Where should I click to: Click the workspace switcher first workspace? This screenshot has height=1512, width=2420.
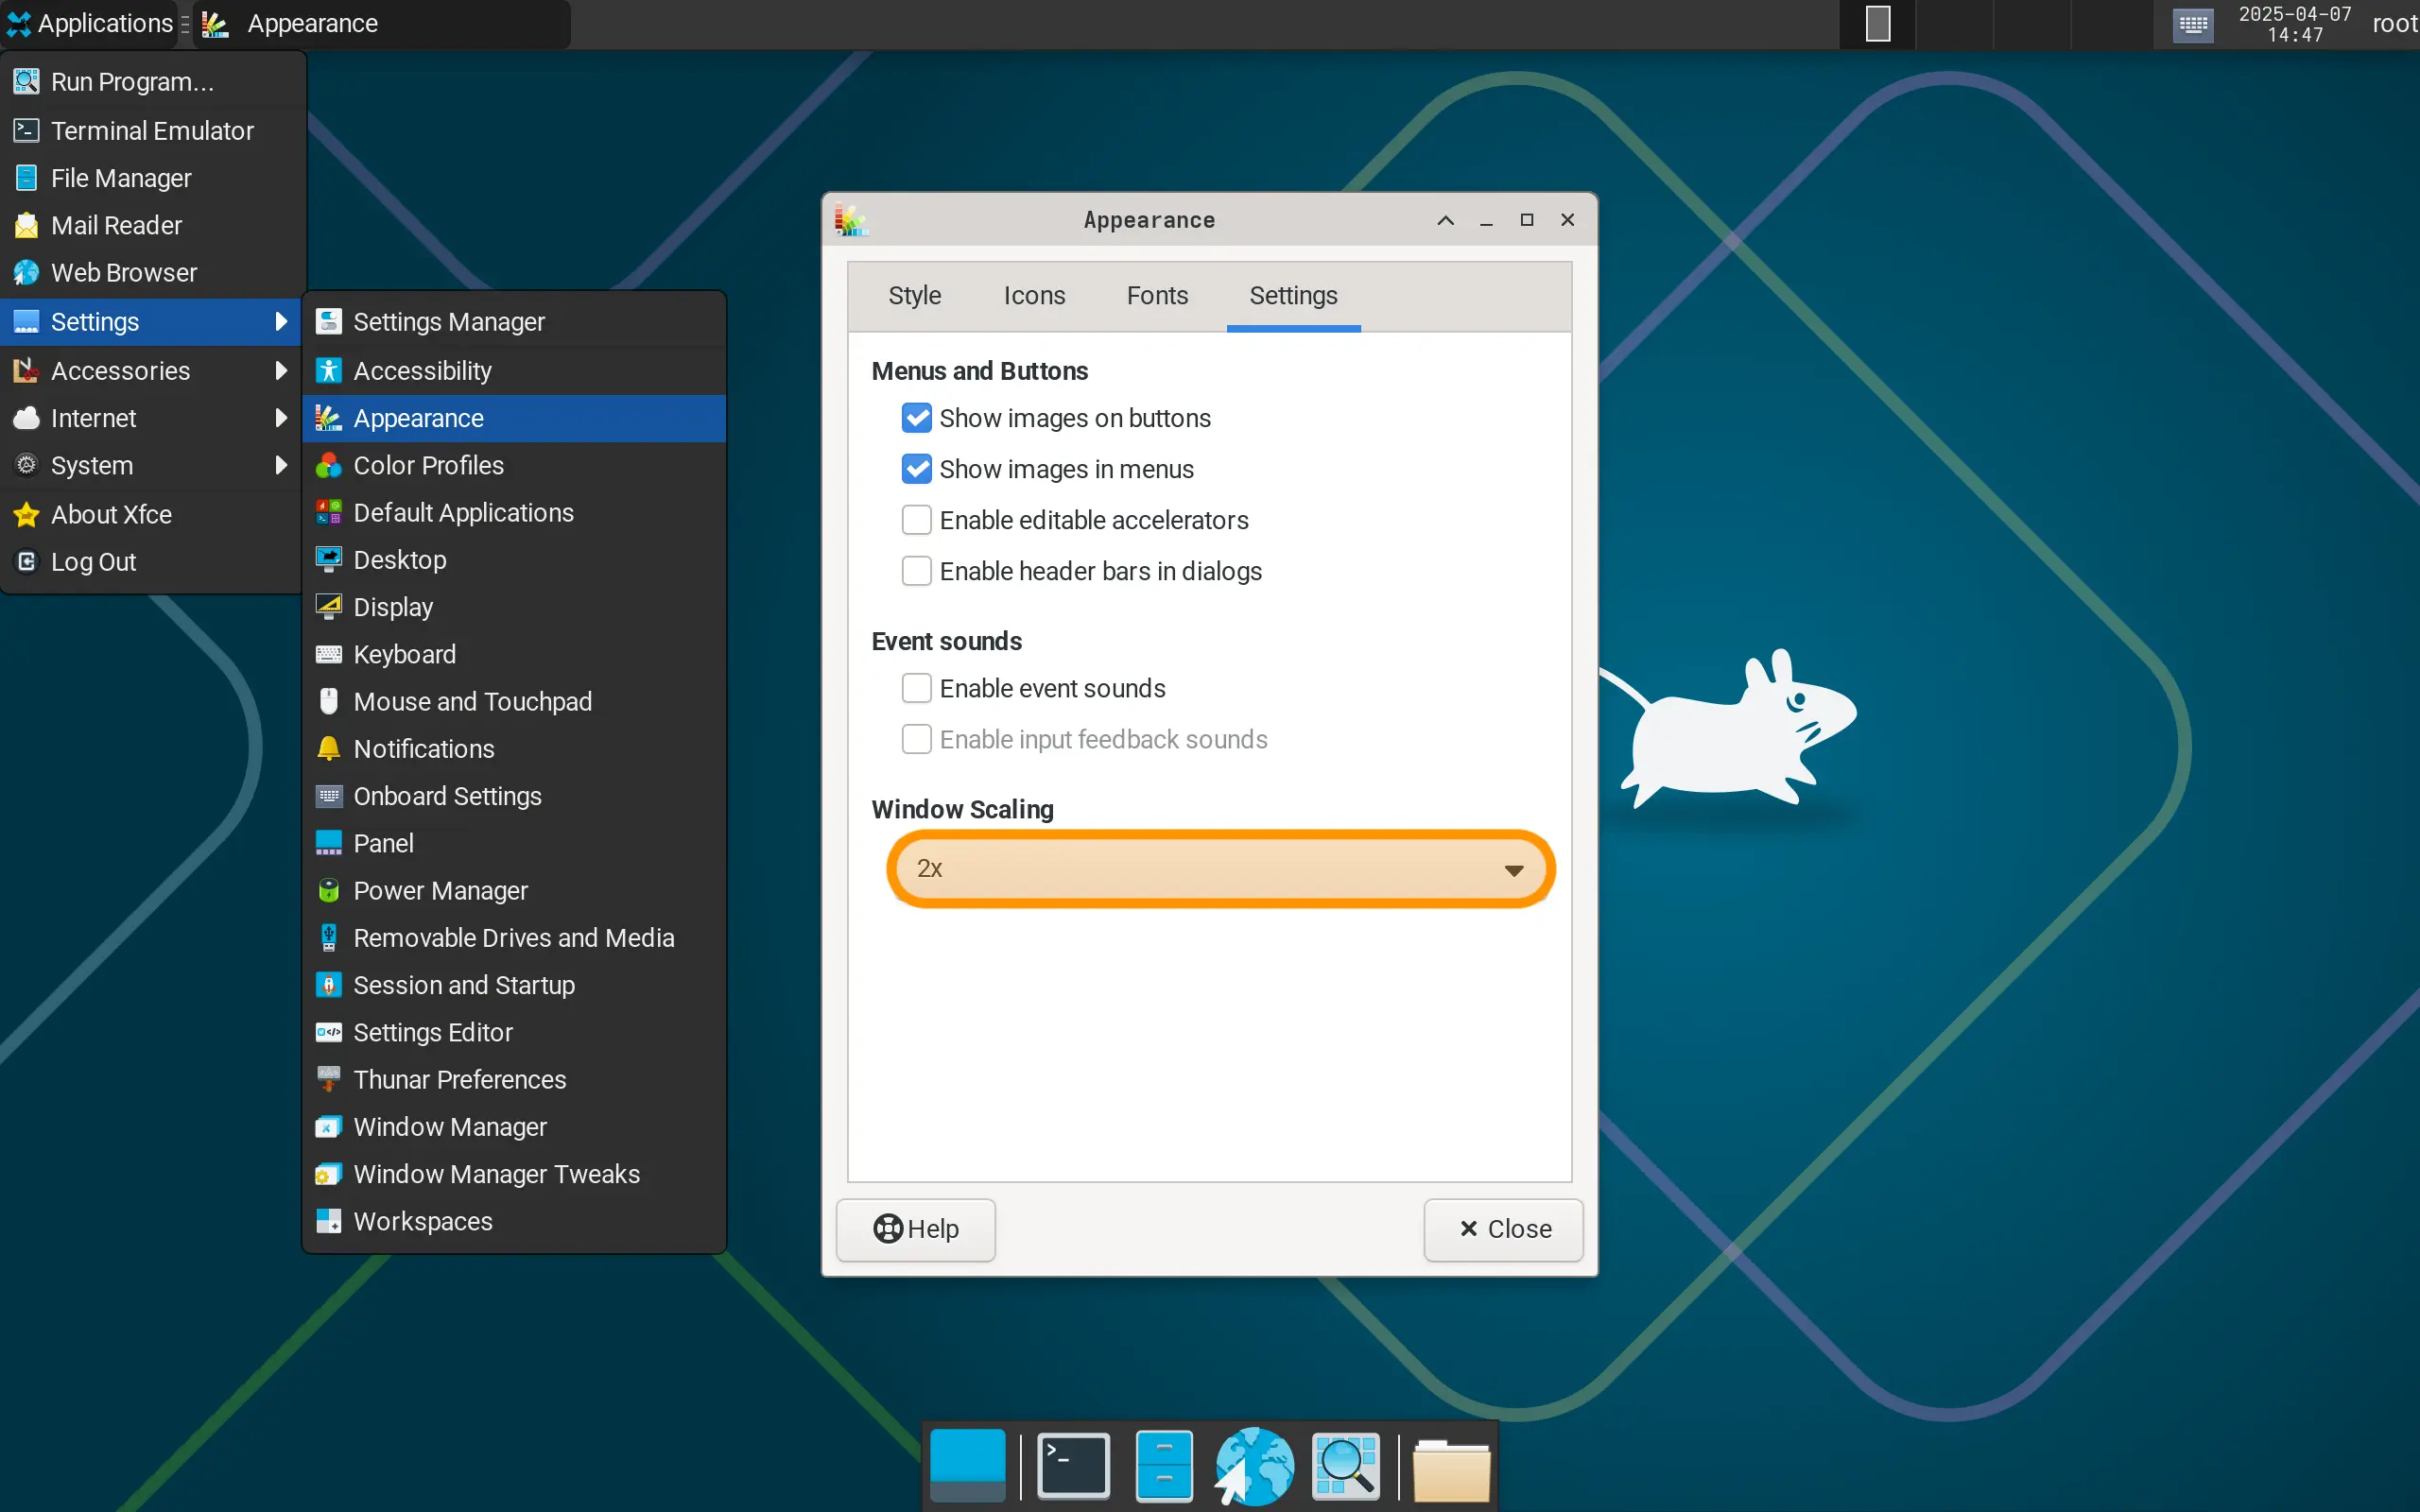pyautogui.click(x=1877, y=24)
